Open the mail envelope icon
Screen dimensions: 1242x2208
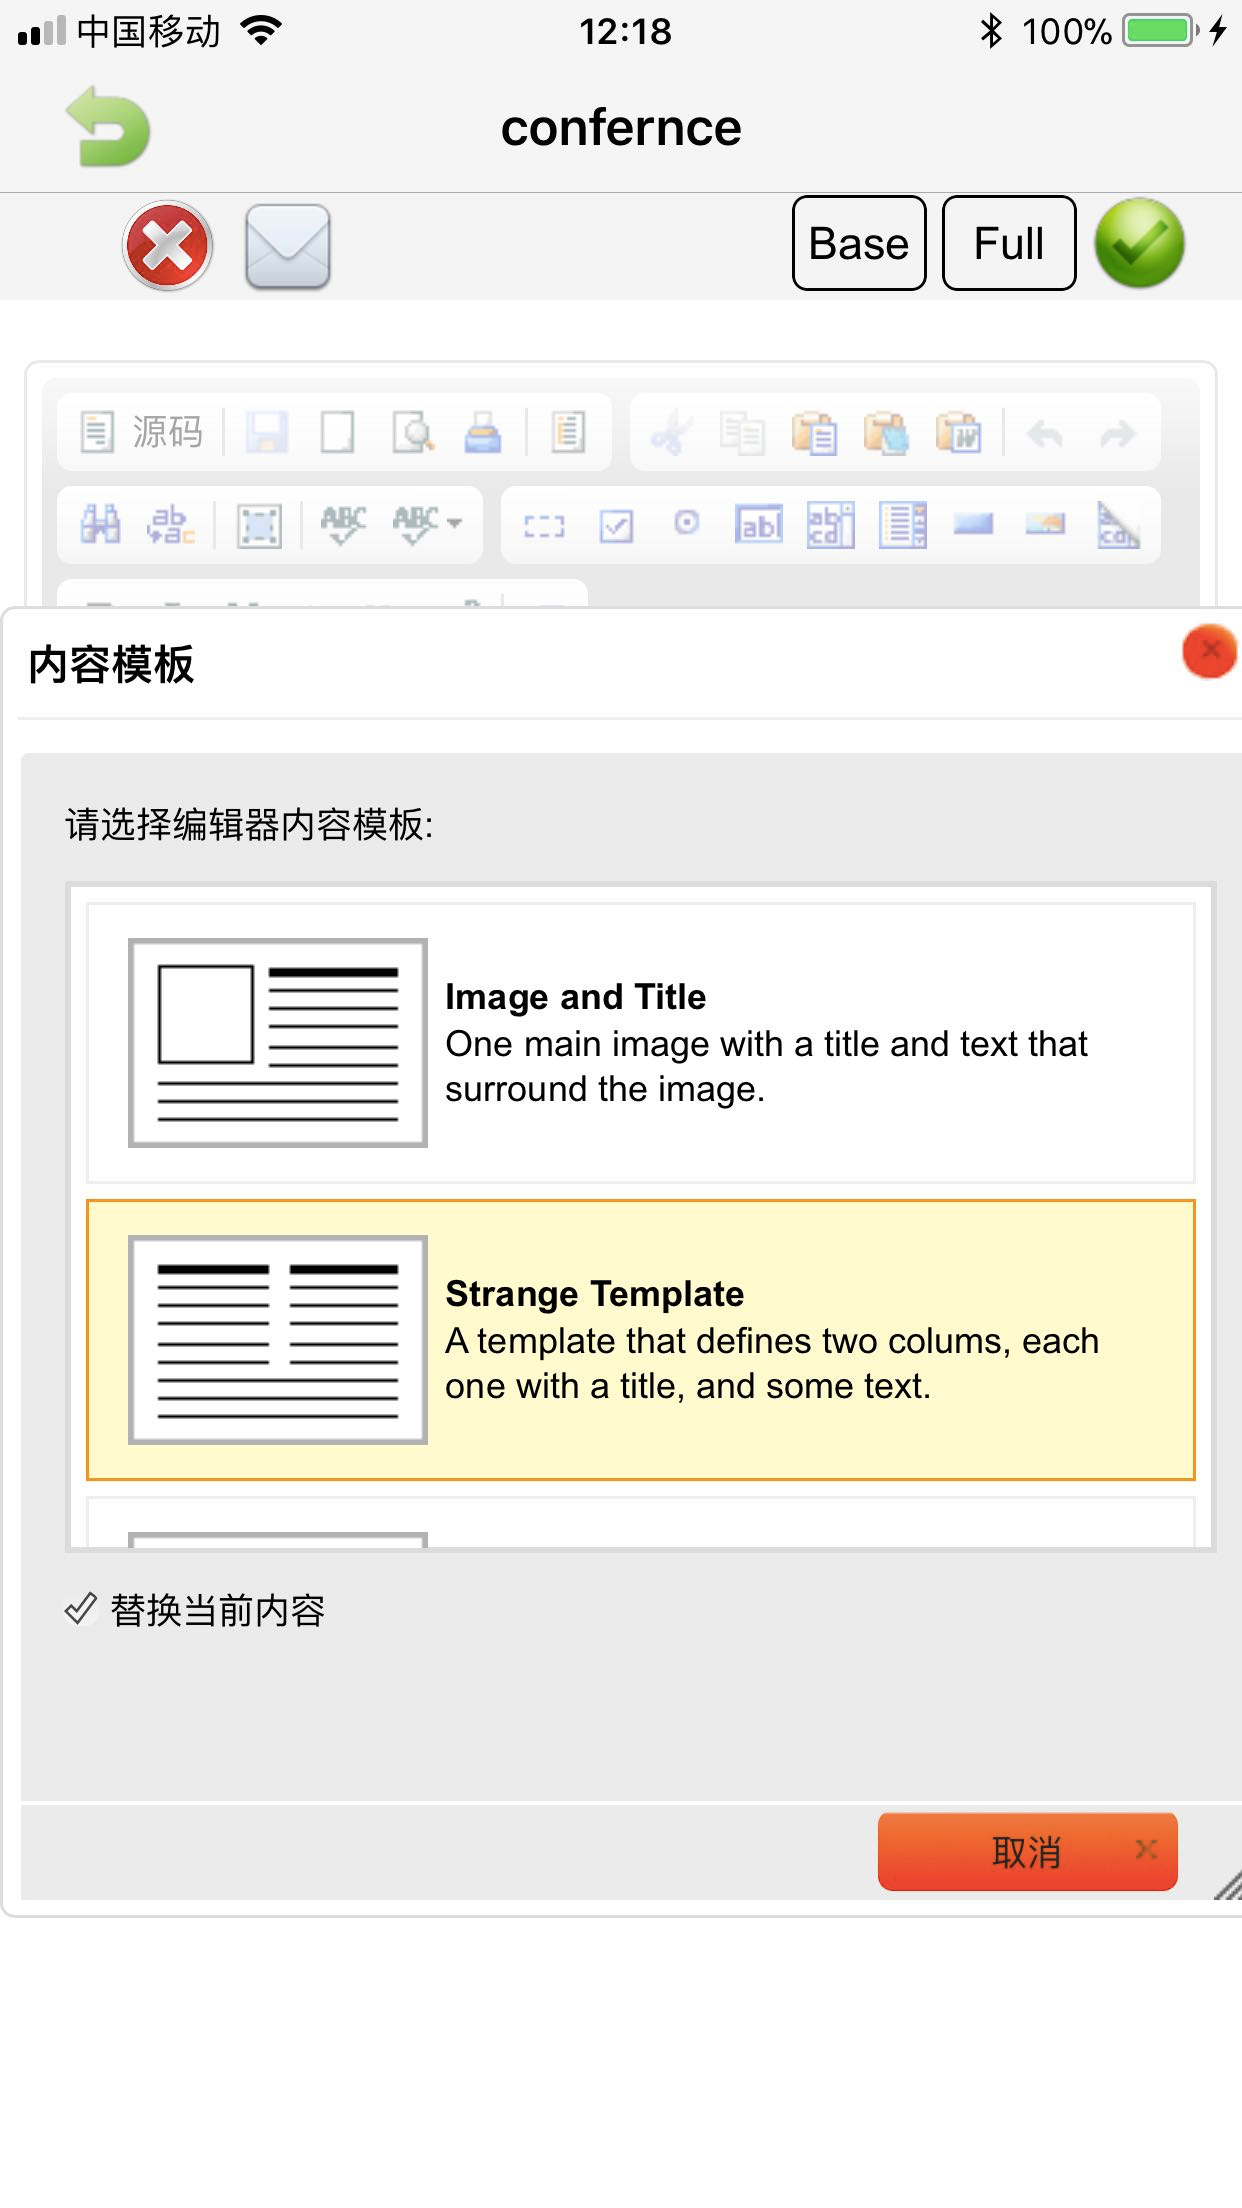pyautogui.click(x=288, y=246)
